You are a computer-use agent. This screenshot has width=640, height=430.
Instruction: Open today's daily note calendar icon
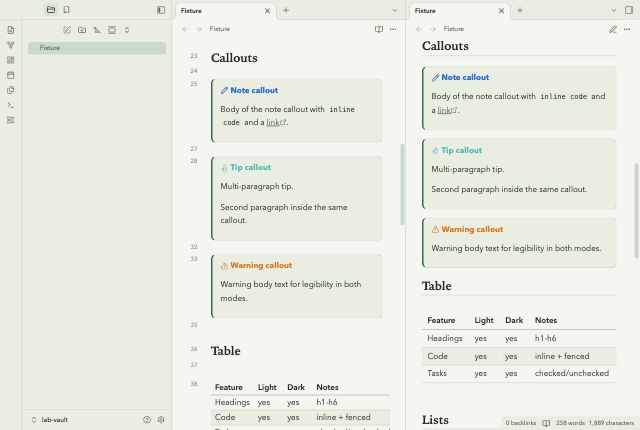(x=11, y=75)
